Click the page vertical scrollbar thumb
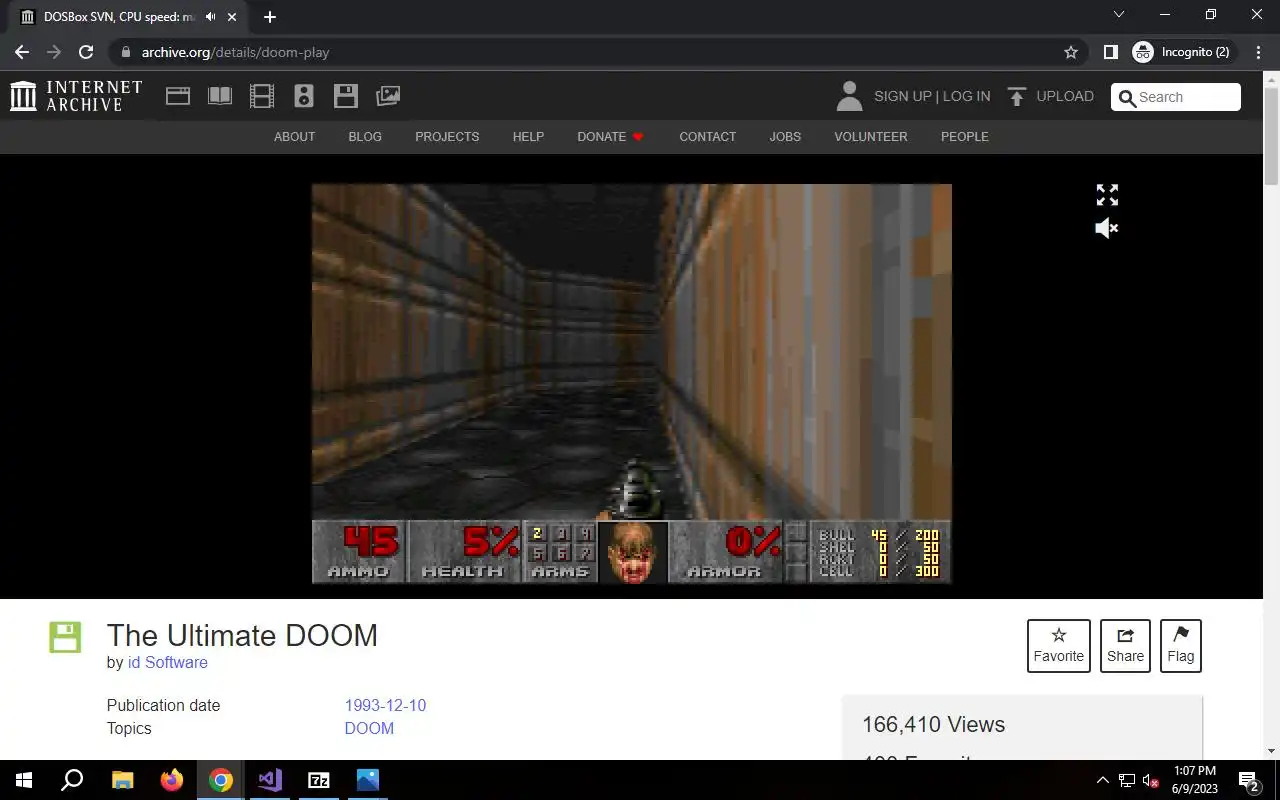Screen dimensions: 1280x800 1271,136
